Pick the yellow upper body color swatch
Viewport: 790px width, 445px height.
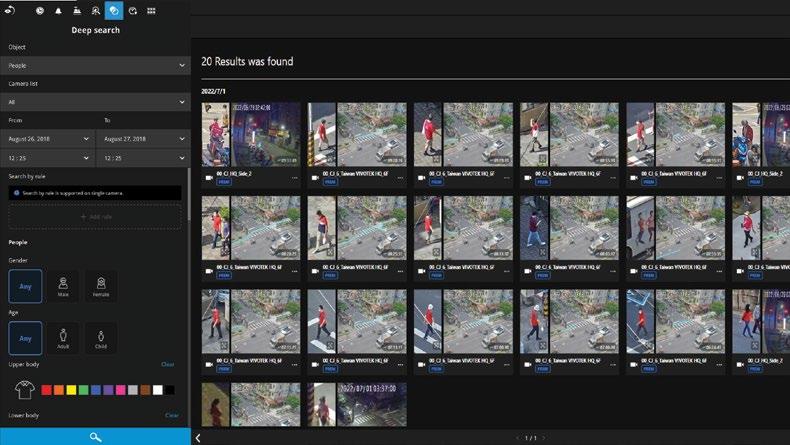tap(71, 390)
